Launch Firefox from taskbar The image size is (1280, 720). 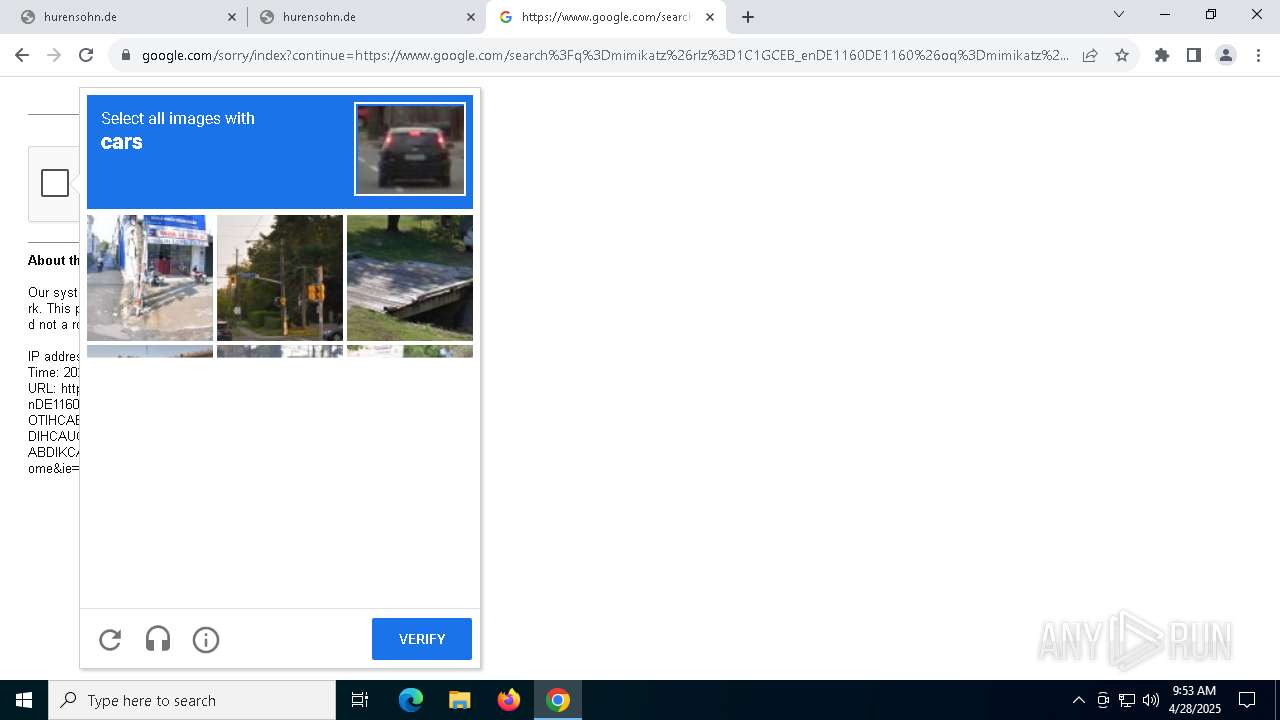[509, 700]
